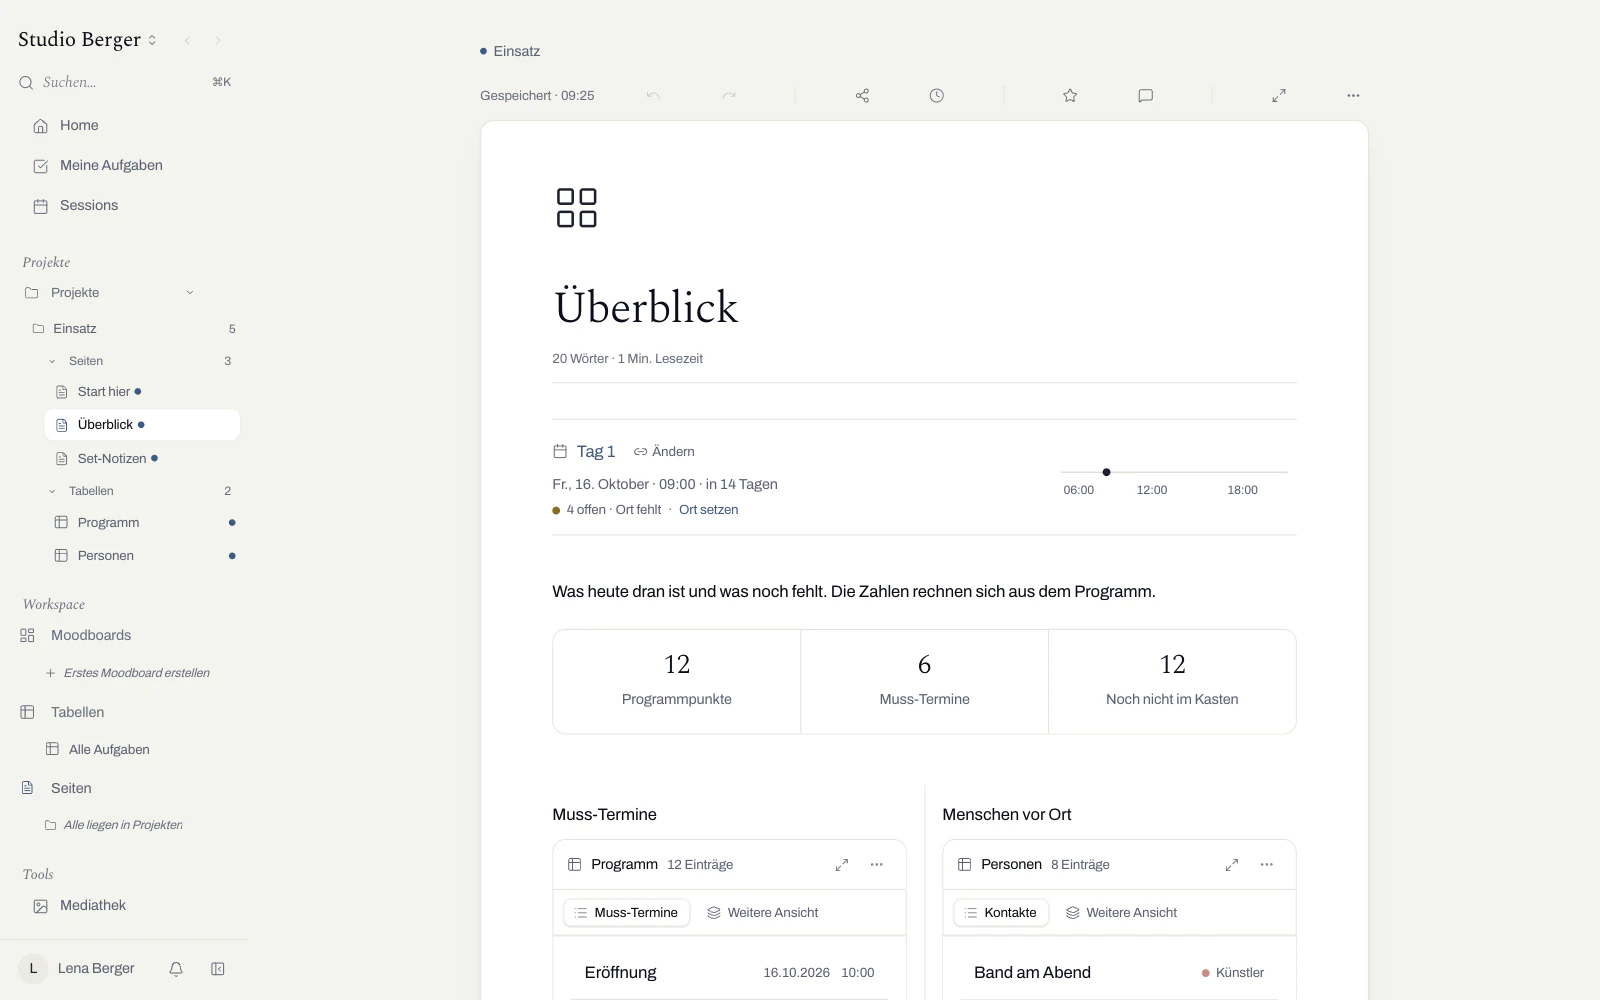Image resolution: width=1600 pixels, height=1000 pixels.
Task: Expand the Personen table embed
Action: click(x=1232, y=865)
